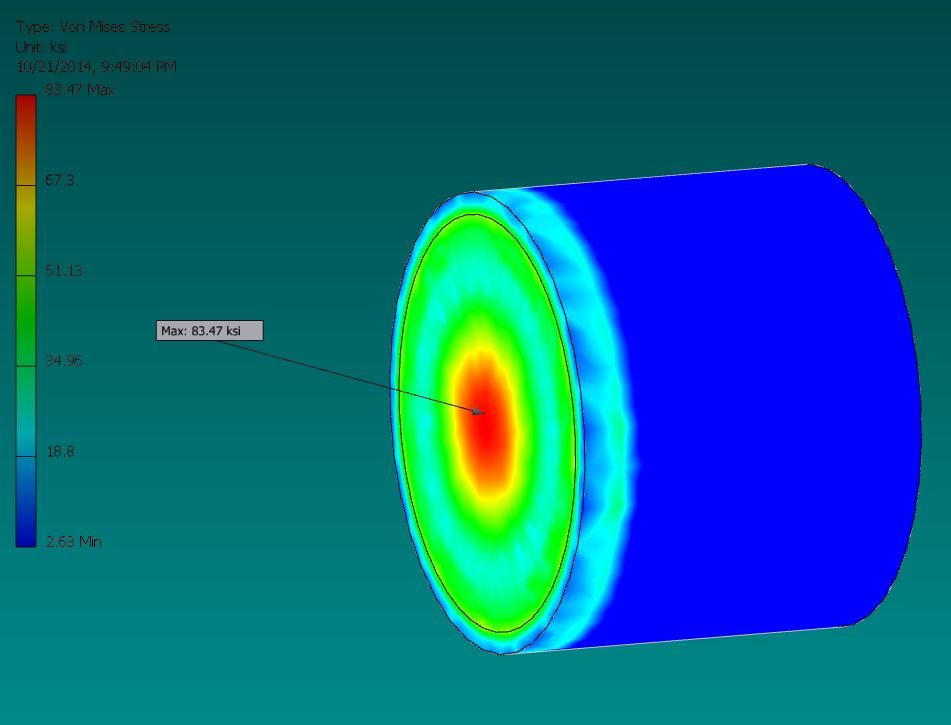Click the '2.63 Min' legend value
The height and width of the screenshot is (725, 951).
click(73, 542)
